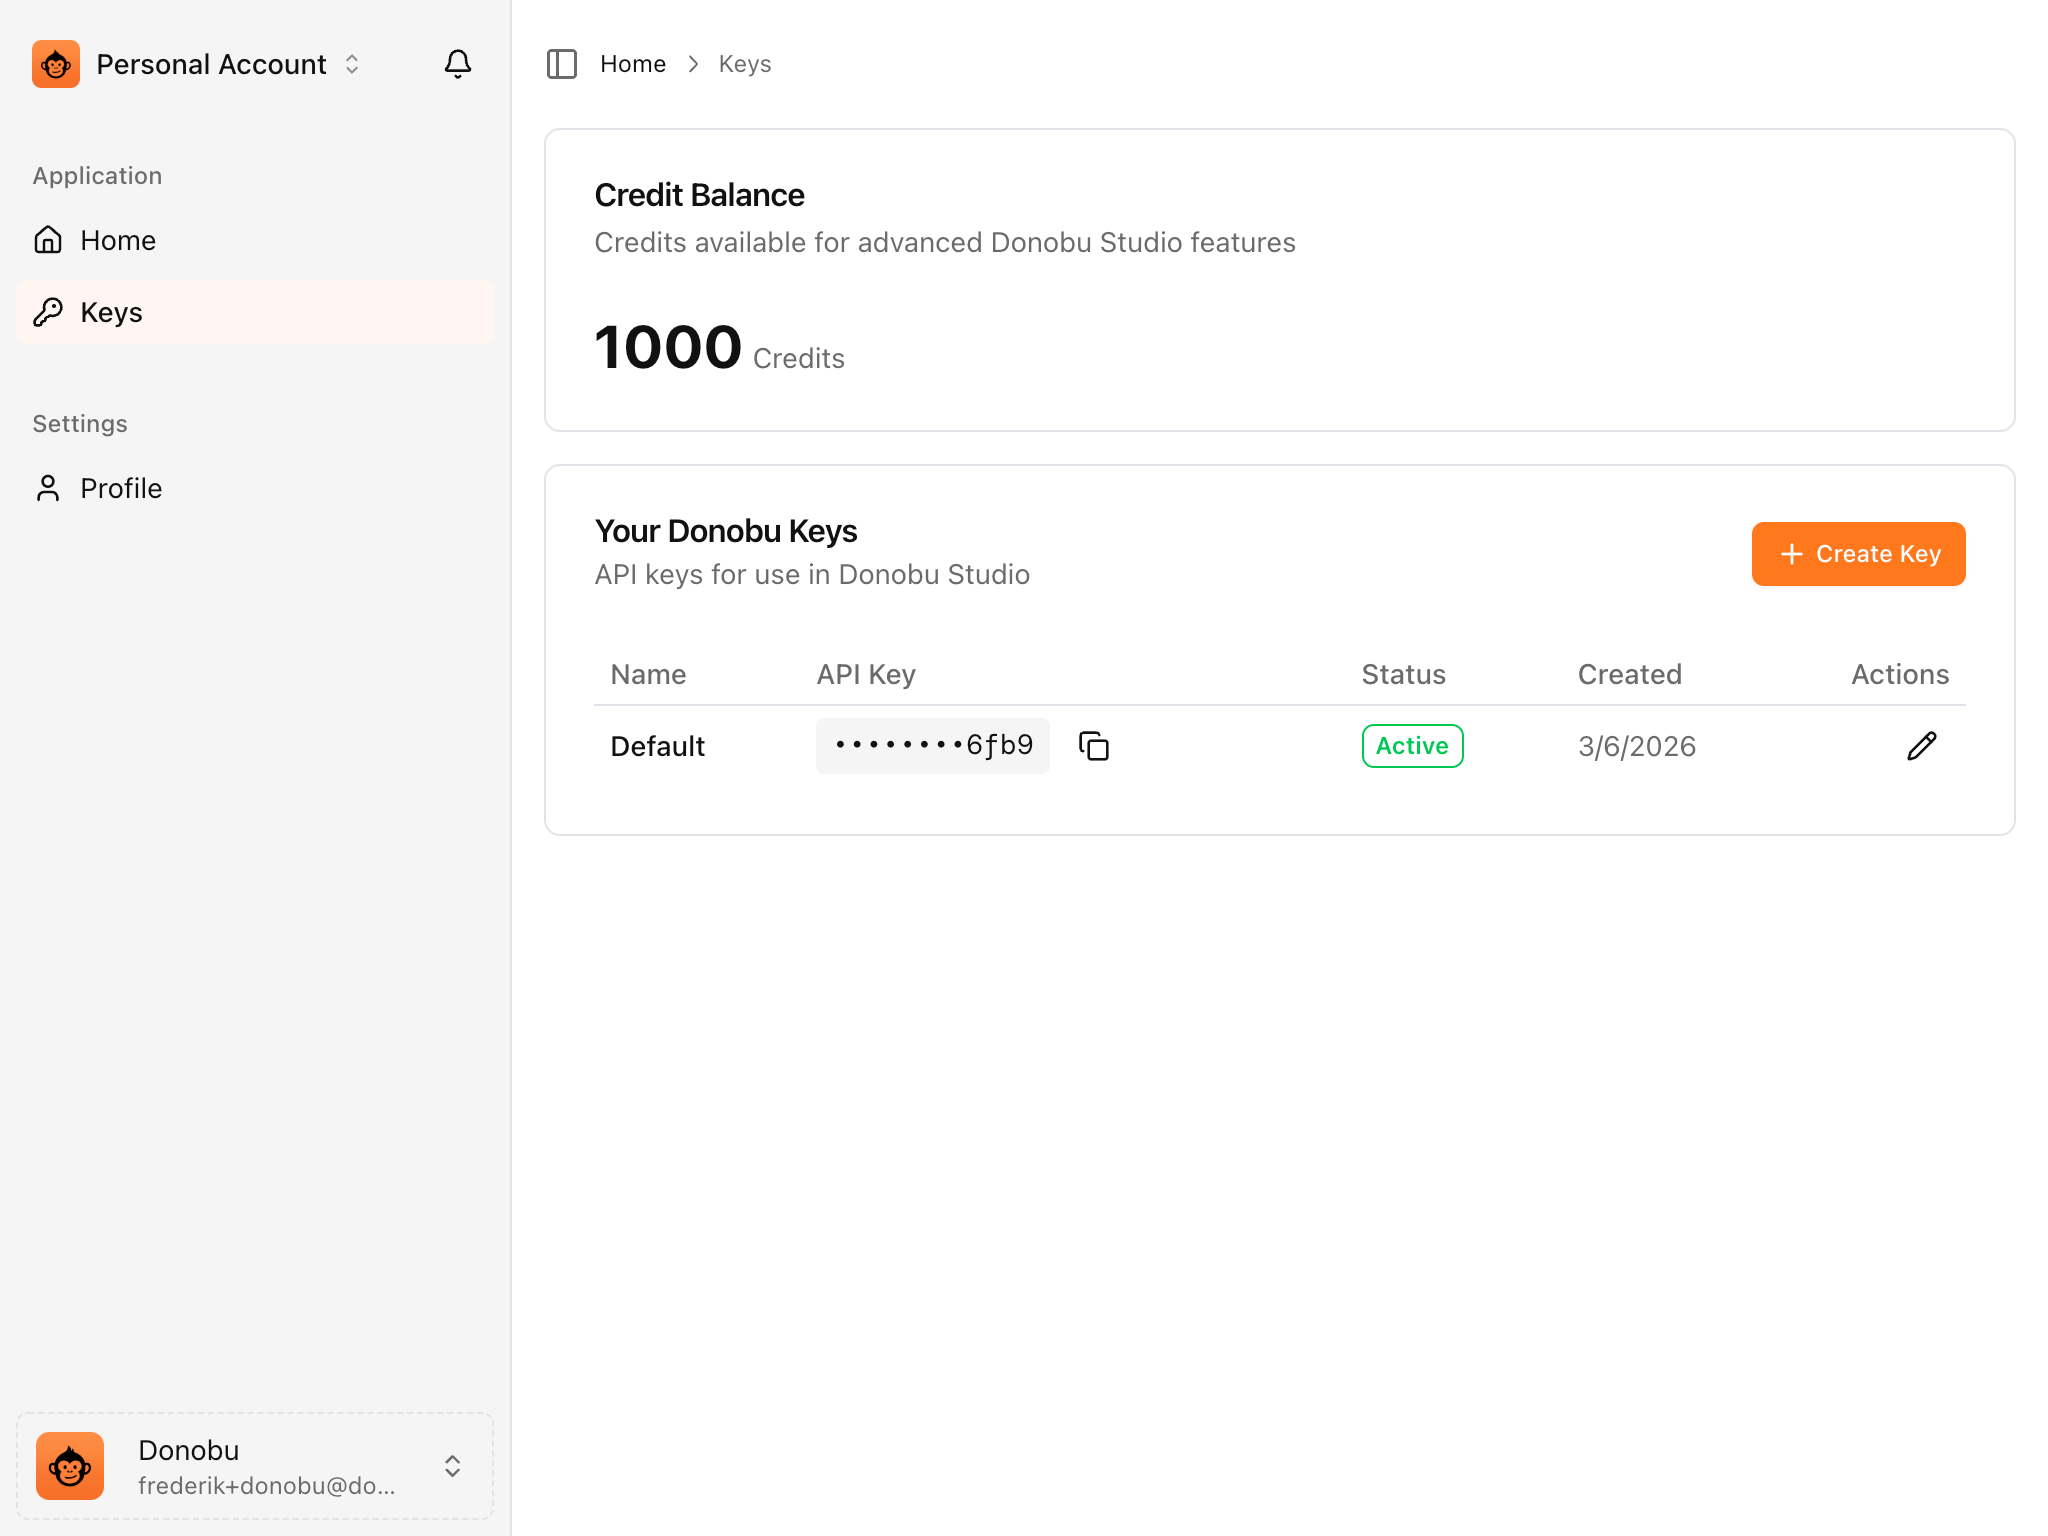
Task: Open the Donobu user menu chevron
Action: (x=452, y=1466)
